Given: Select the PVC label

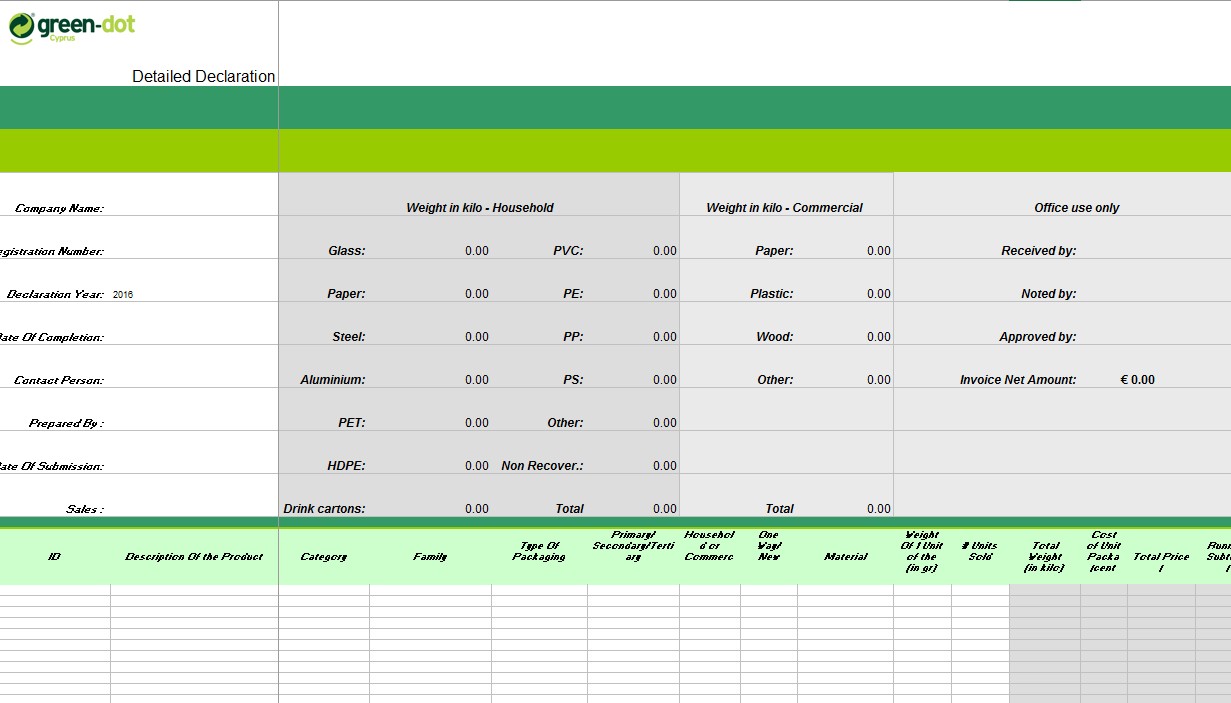Looking at the screenshot, I should pyautogui.click(x=569, y=251).
